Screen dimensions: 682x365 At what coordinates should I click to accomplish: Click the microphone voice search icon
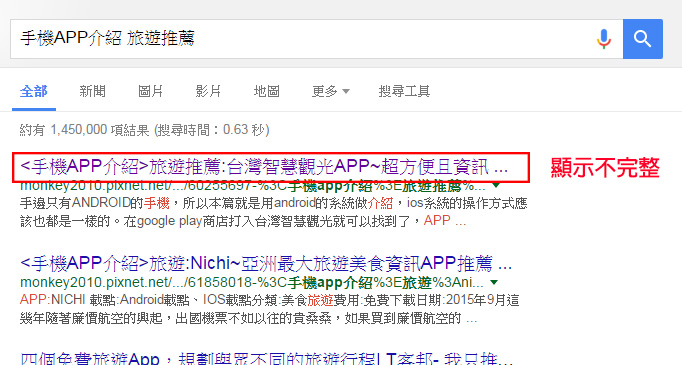(x=604, y=39)
